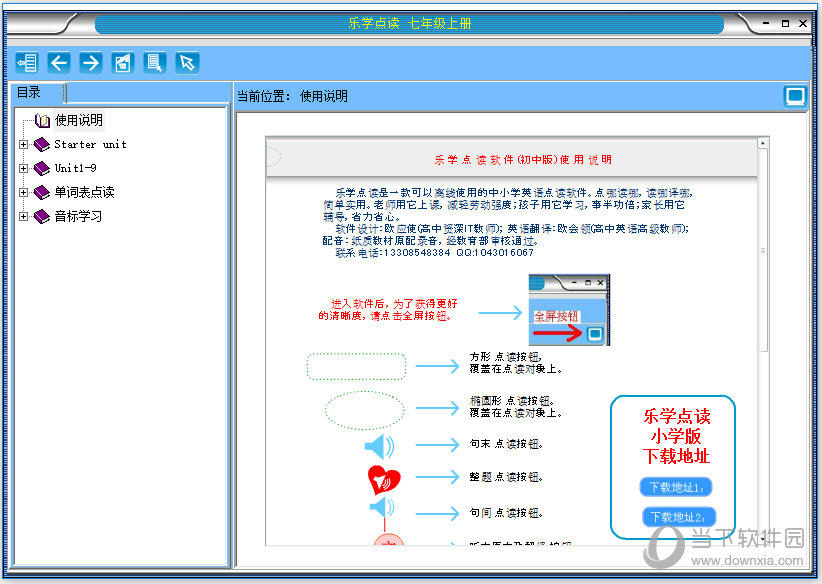Click the purple book icon for 单词表点读

pyautogui.click(x=41, y=192)
